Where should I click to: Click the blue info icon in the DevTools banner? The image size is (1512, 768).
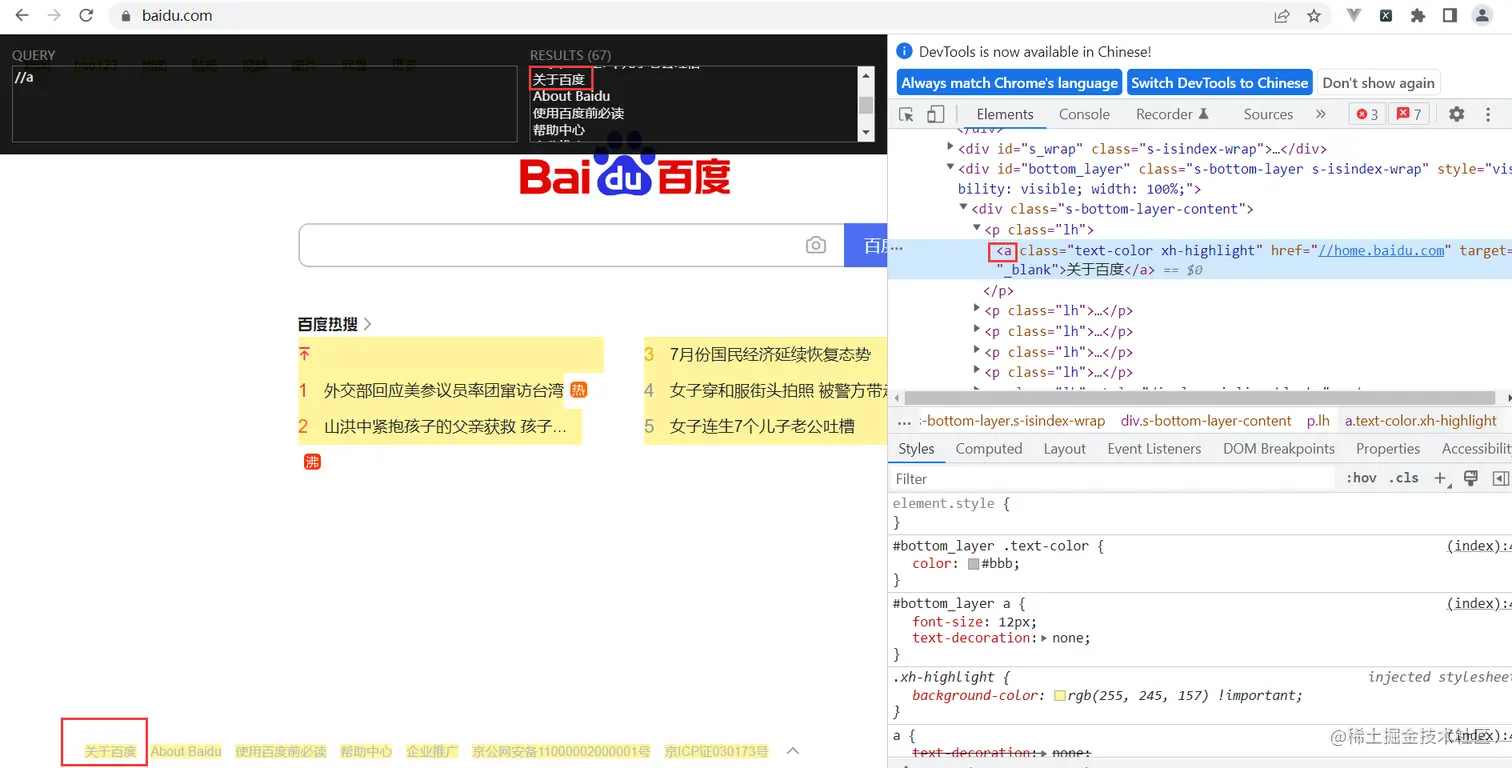click(904, 51)
